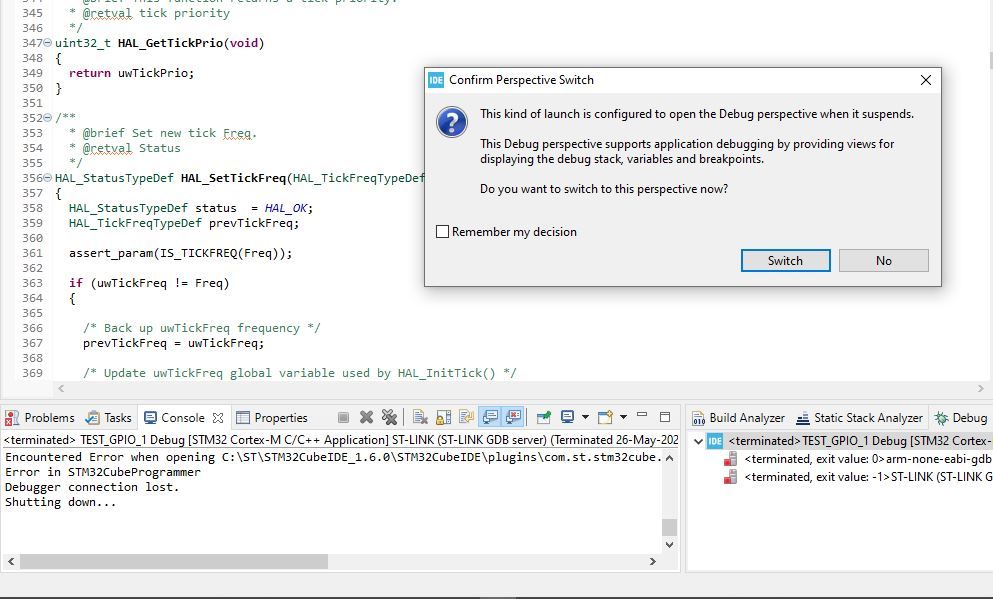Click 'Error in STM32CubeProgrammer' console line

(103, 472)
